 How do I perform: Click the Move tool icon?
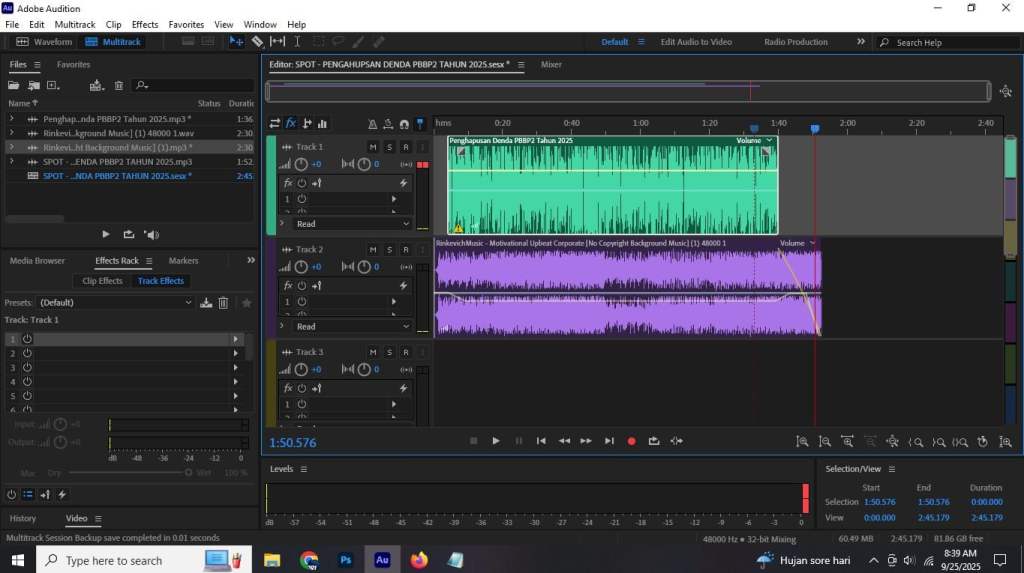coord(236,42)
